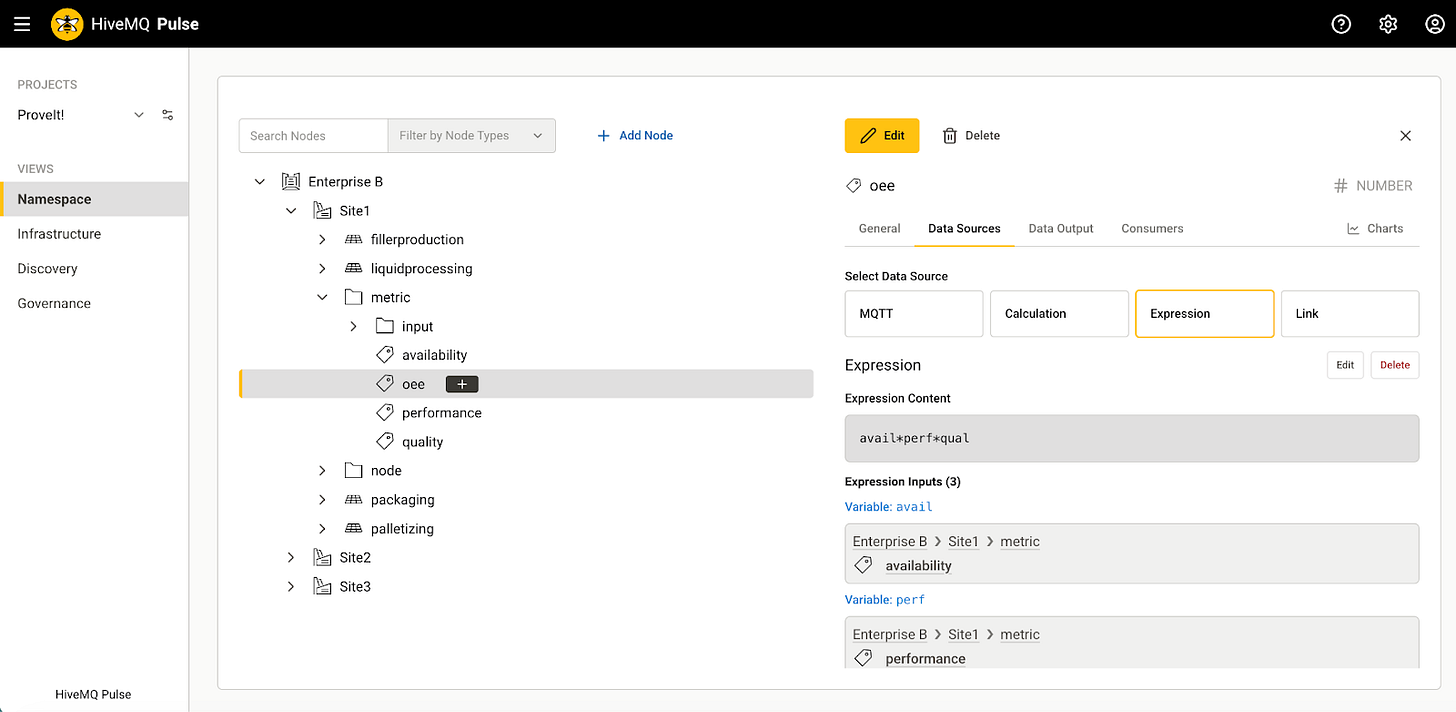Close the oee detail panel
This screenshot has width=1456, height=712.
click(x=1405, y=136)
